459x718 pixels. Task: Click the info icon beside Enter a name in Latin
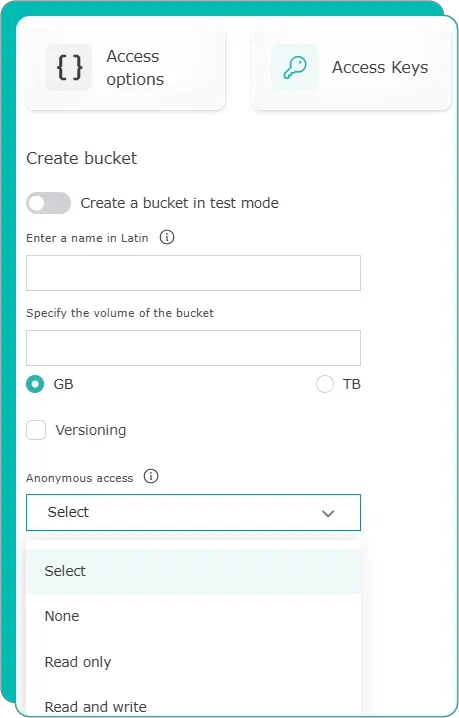tap(167, 237)
